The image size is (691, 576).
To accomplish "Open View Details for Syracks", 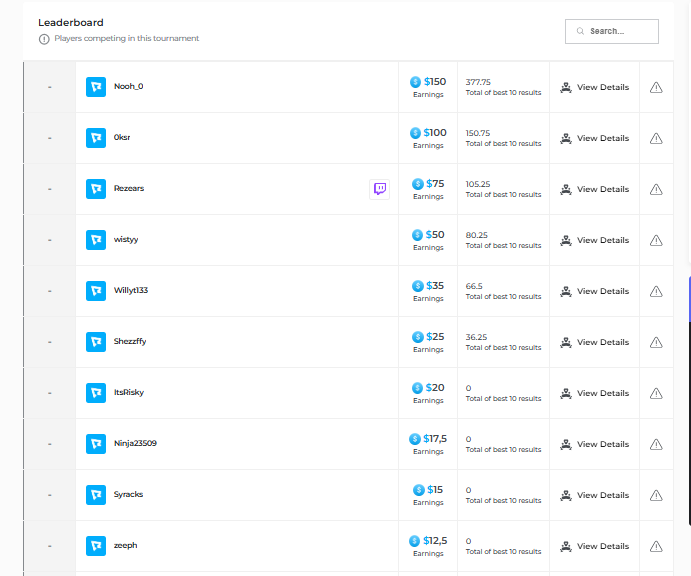I will 594,495.
